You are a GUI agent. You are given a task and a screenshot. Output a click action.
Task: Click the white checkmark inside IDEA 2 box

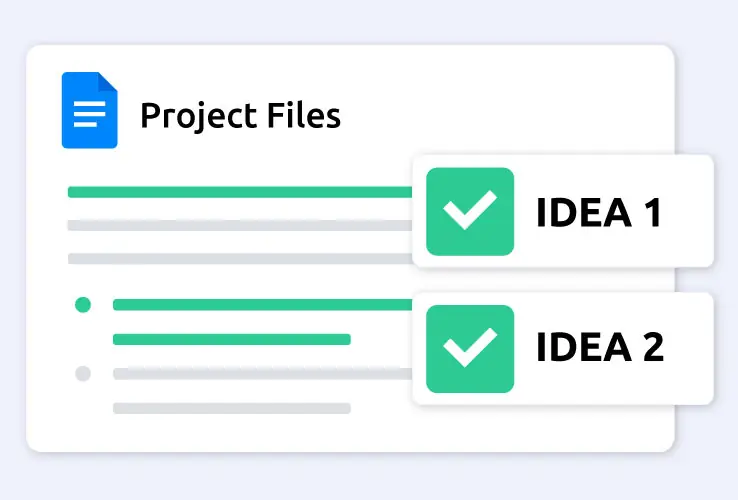pyautogui.click(x=470, y=347)
